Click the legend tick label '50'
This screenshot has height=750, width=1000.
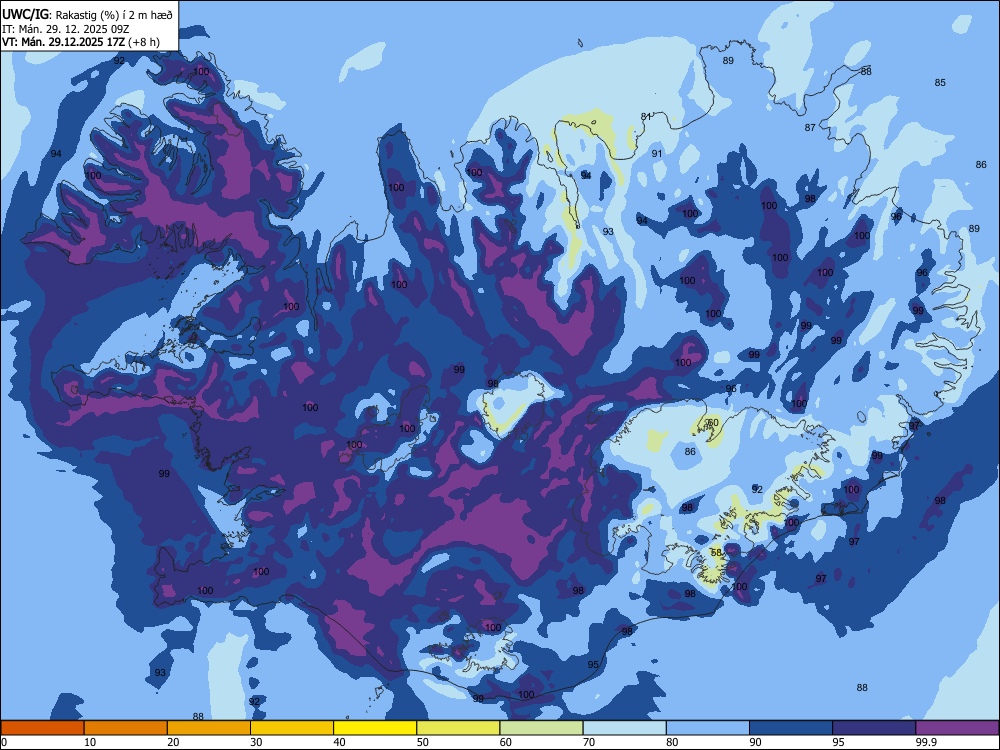tap(423, 742)
